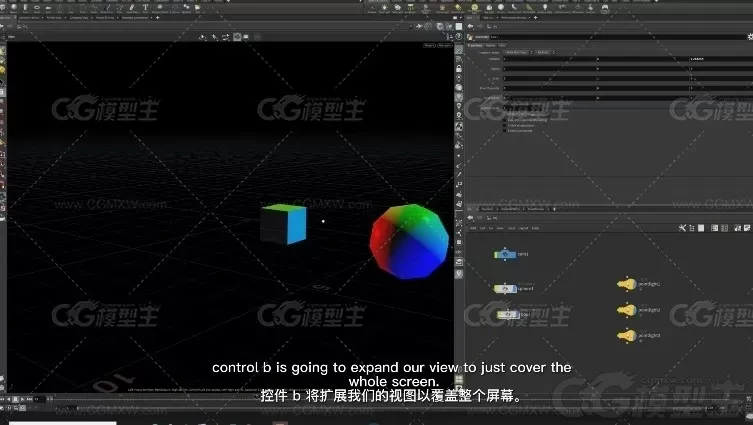Open the Layout menu in network editor
Viewport: 753px width, 425px height.
pyautogui.click(x=524, y=228)
